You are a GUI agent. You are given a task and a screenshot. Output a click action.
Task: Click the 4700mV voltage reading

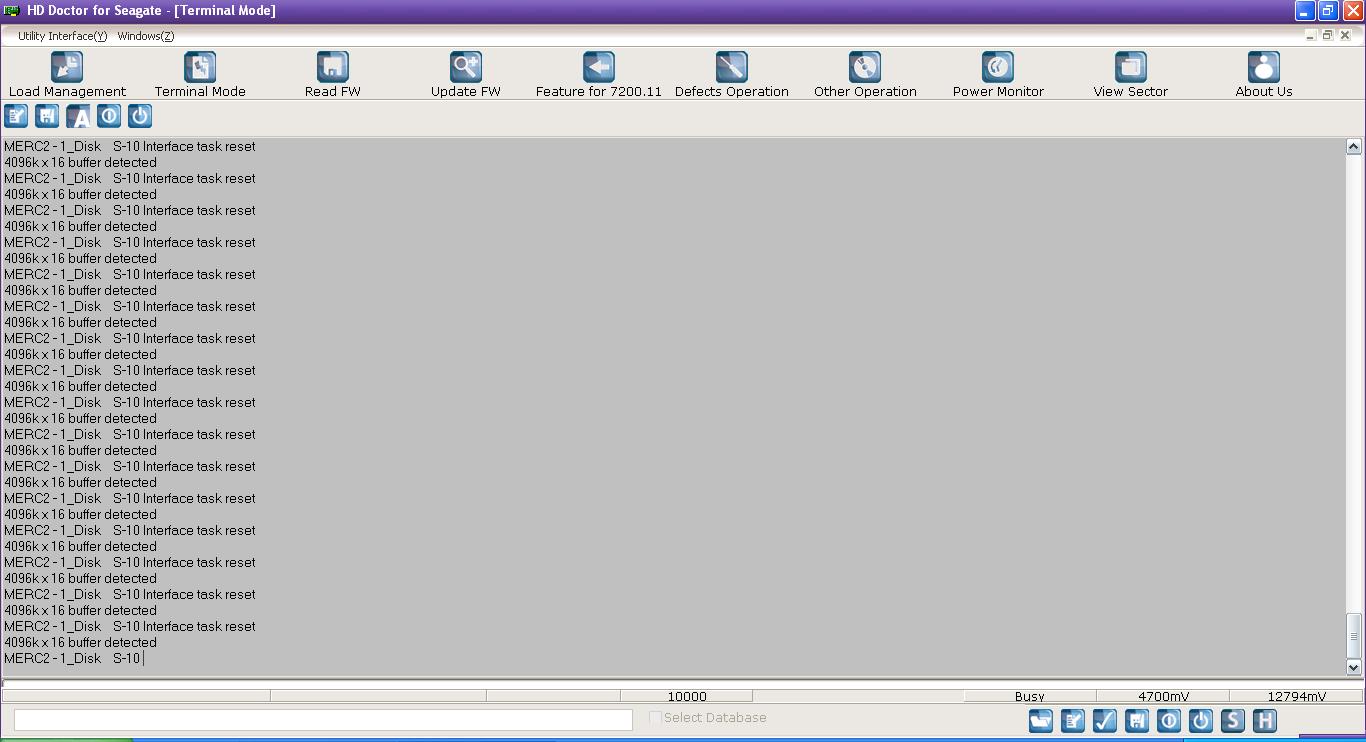click(x=1163, y=696)
